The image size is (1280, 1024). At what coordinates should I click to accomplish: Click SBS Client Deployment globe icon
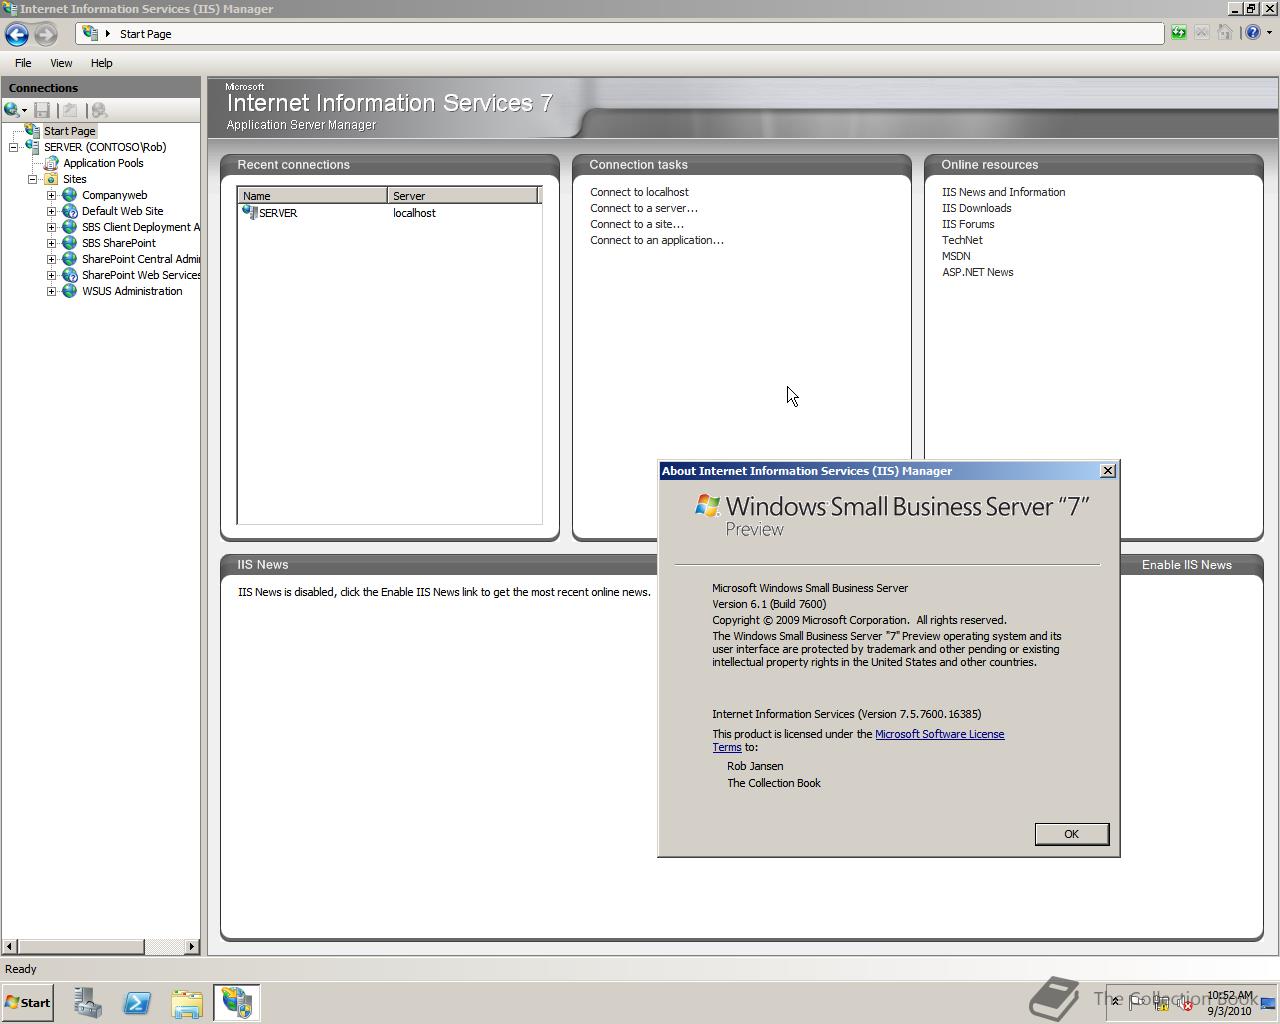[x=70, y=227]
